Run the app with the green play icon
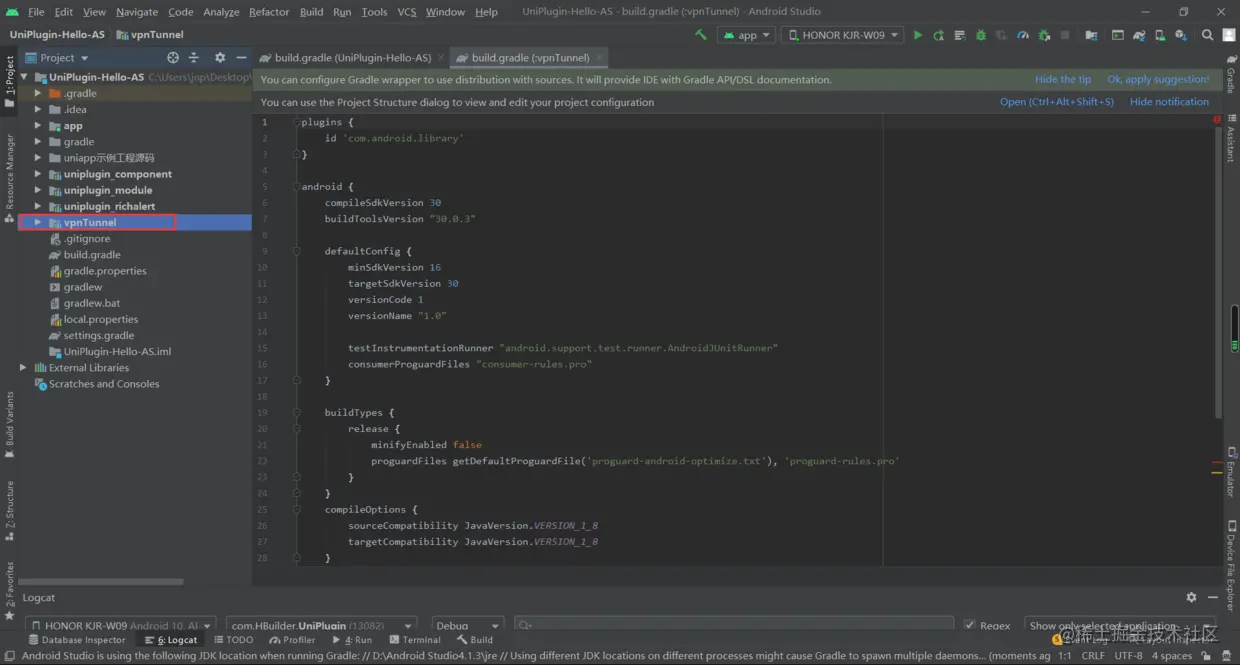The height and width of the screenshot is (665, 1240). (x=918, y=35)
